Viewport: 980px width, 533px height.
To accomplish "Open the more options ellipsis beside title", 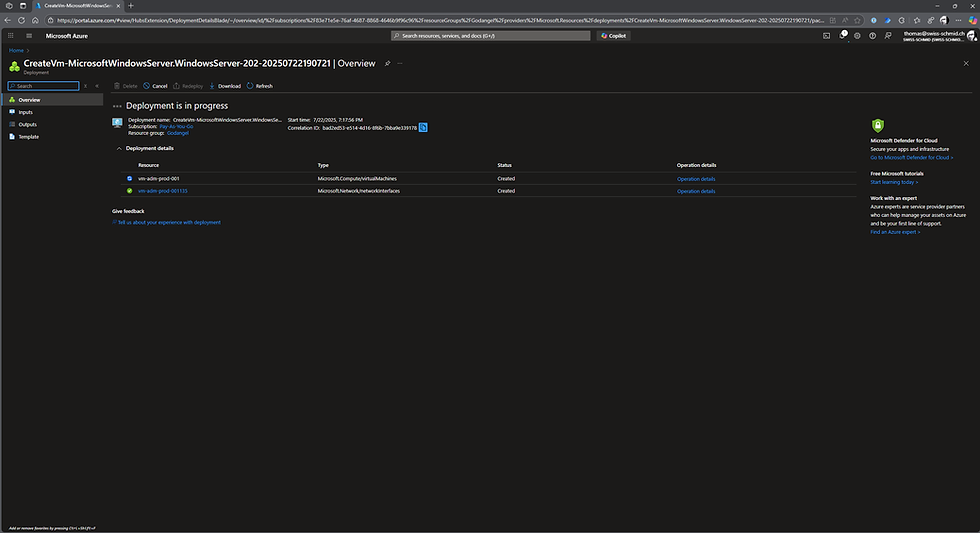I will (400, 63).
